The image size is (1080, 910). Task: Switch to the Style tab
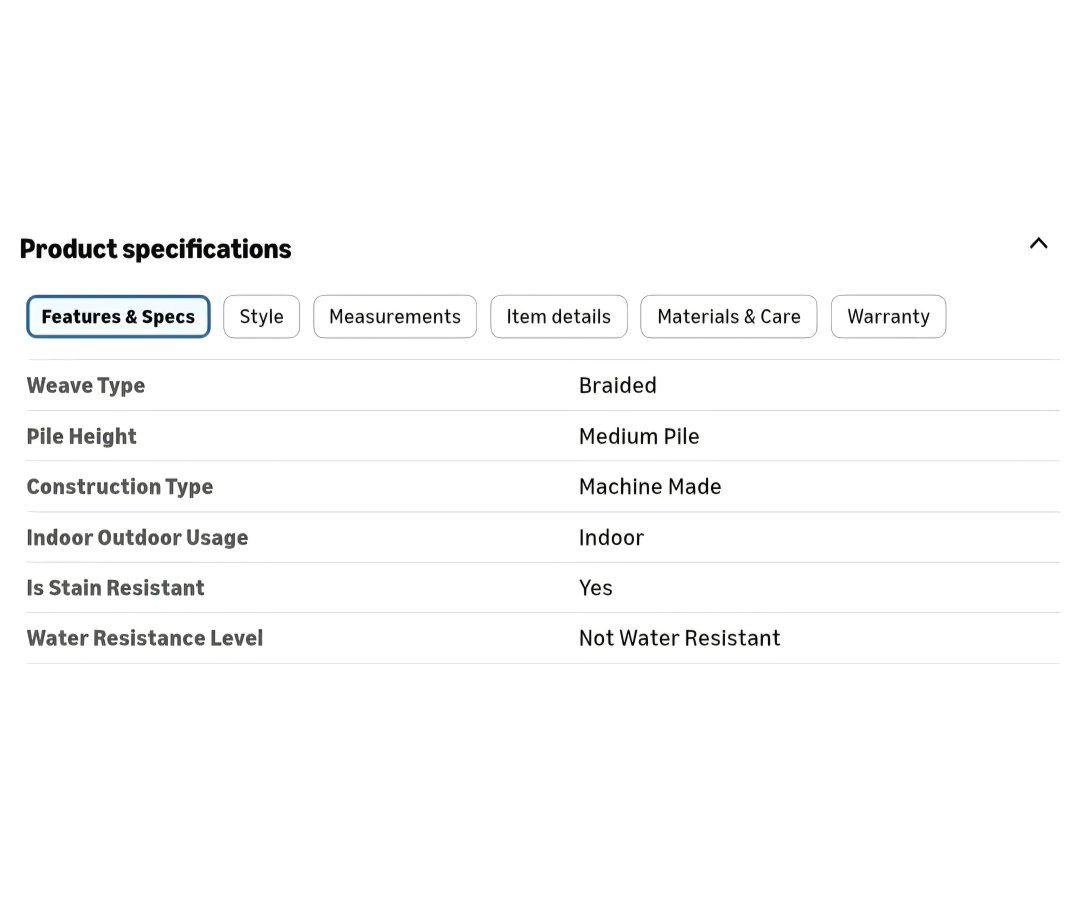tap(261, 317)
